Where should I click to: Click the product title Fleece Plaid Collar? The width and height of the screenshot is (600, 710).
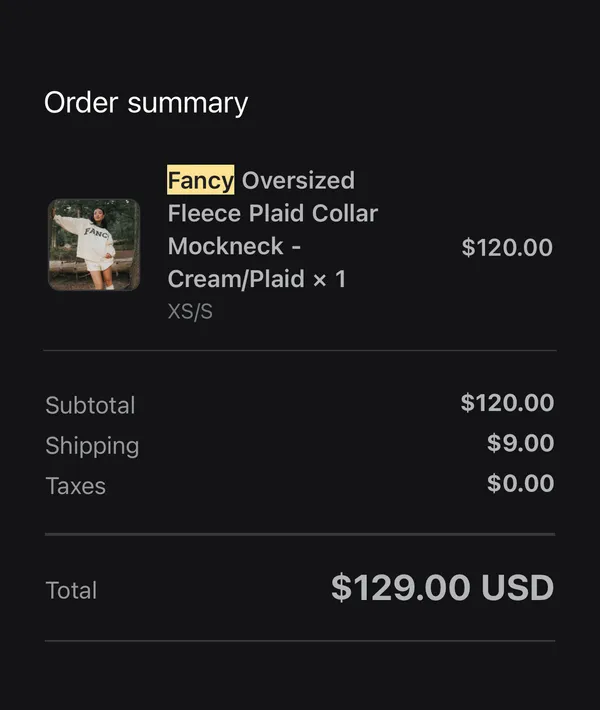coord(273,213)
